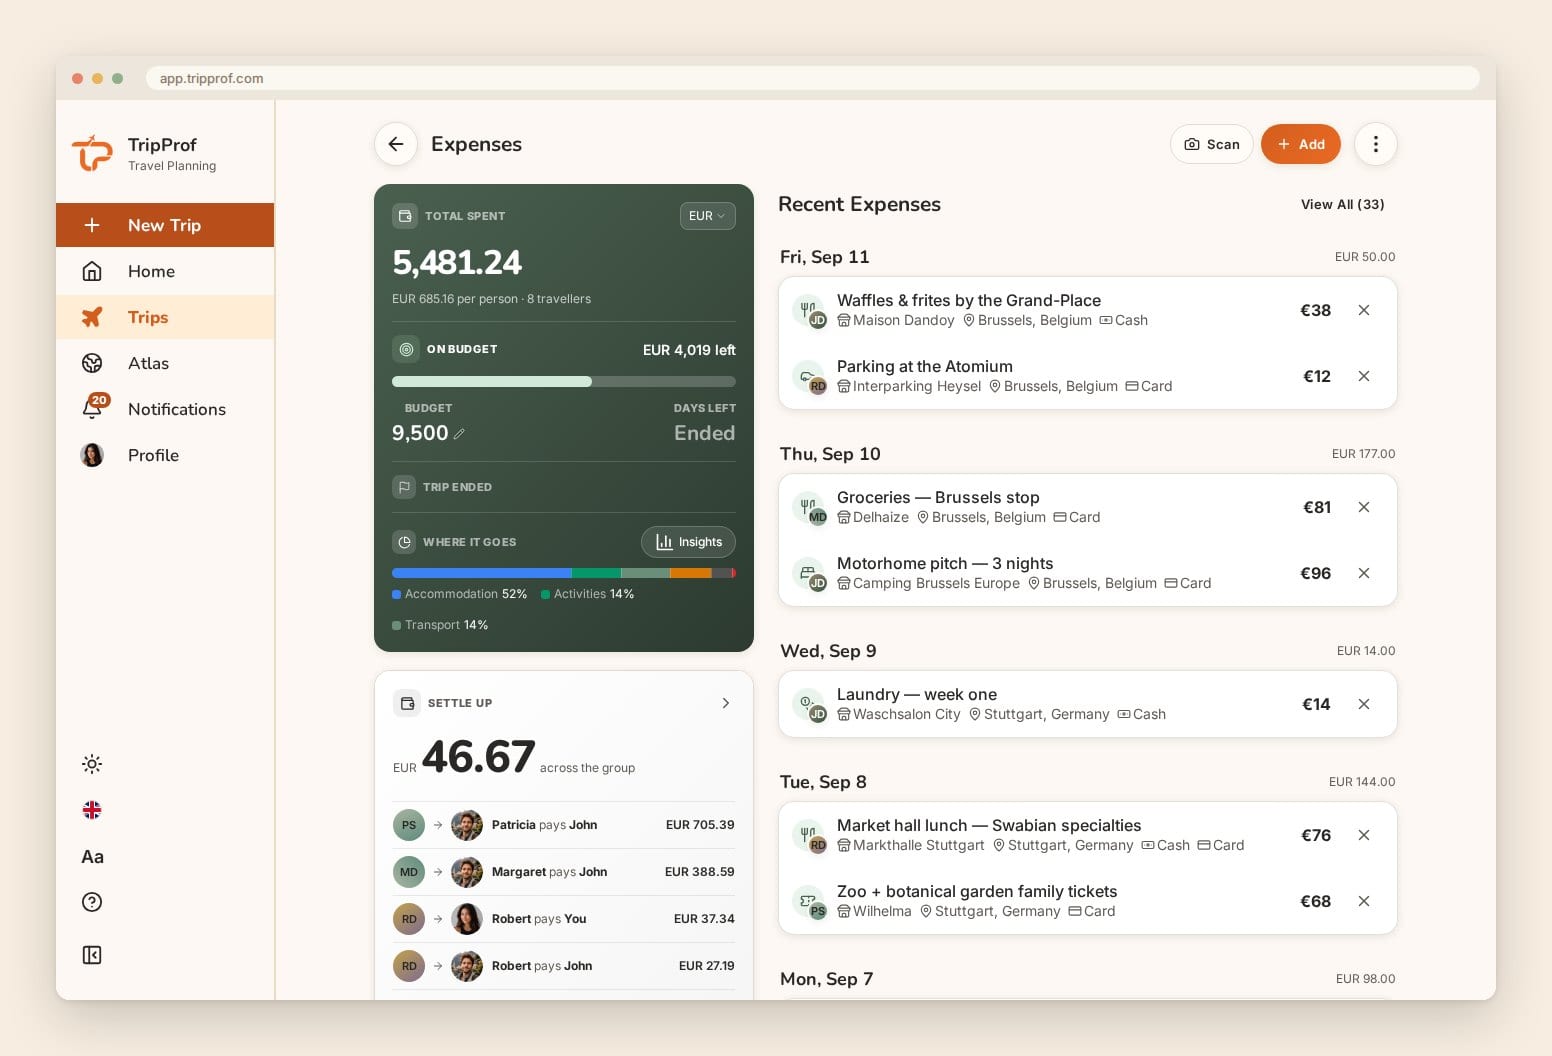Edit the budget with the pencil icon
Screen dimensions: 1552x1056
pos(459,434)
